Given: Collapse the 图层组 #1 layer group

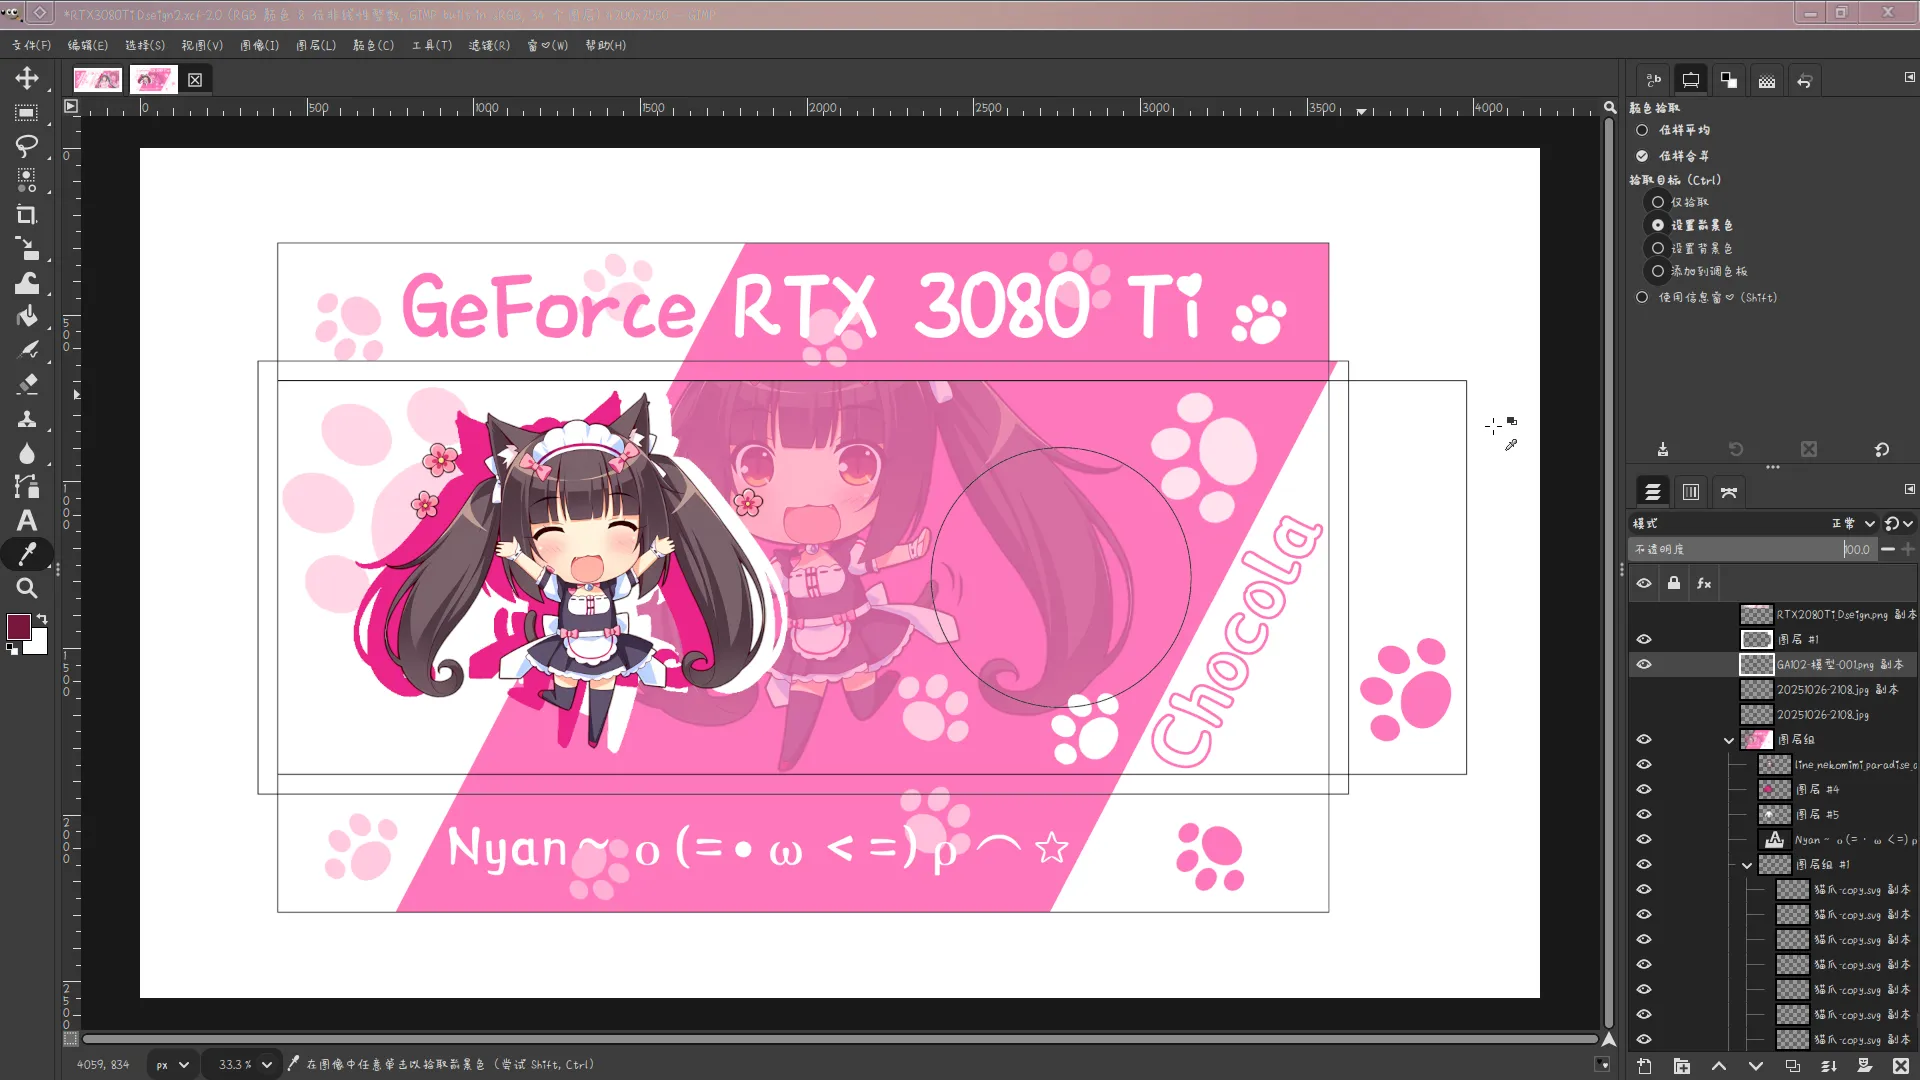Looking at the screenshot, I should pyautogui.click(x=1747, y=865).
